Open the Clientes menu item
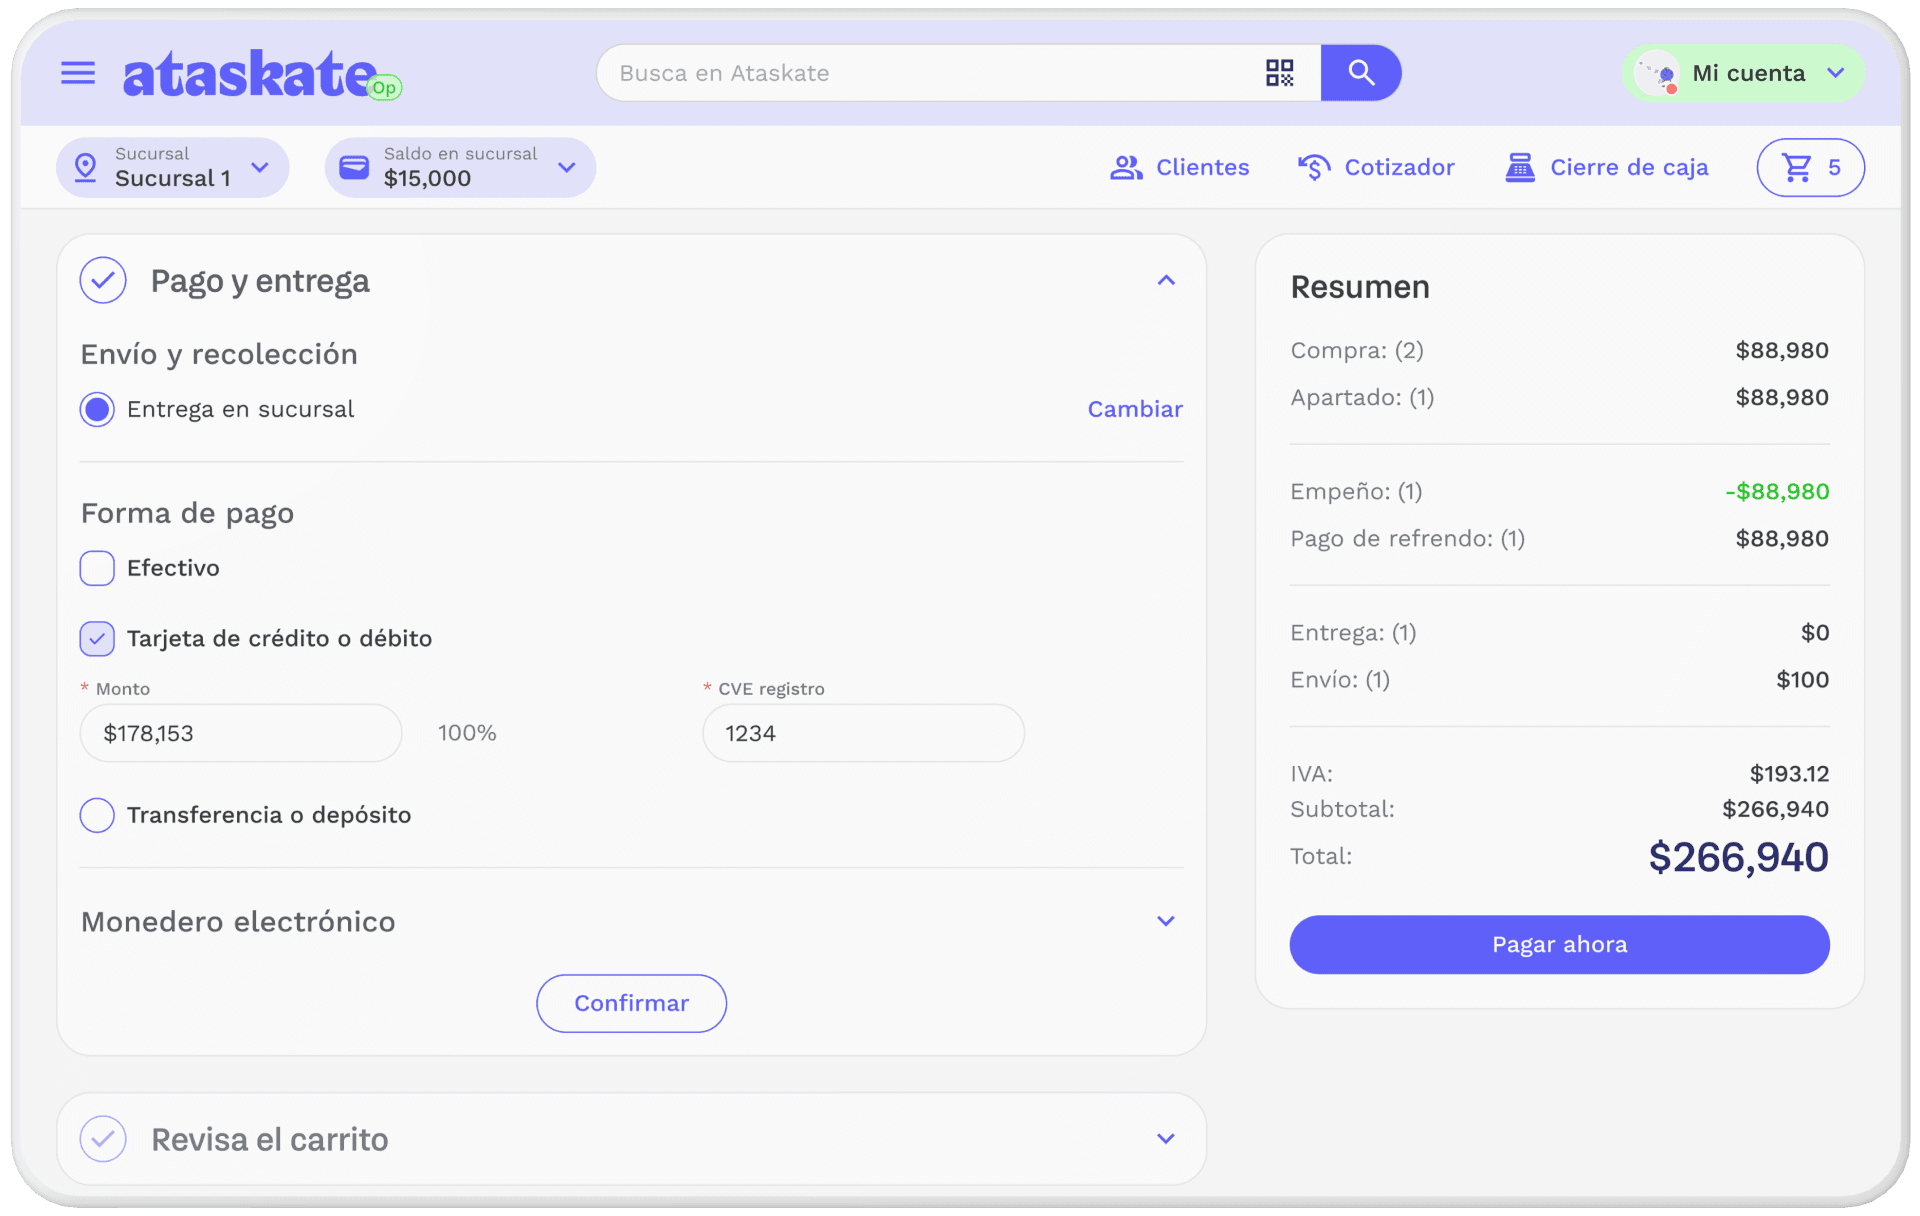This screenshot has width=1920, height=1216. (1180, 168)
